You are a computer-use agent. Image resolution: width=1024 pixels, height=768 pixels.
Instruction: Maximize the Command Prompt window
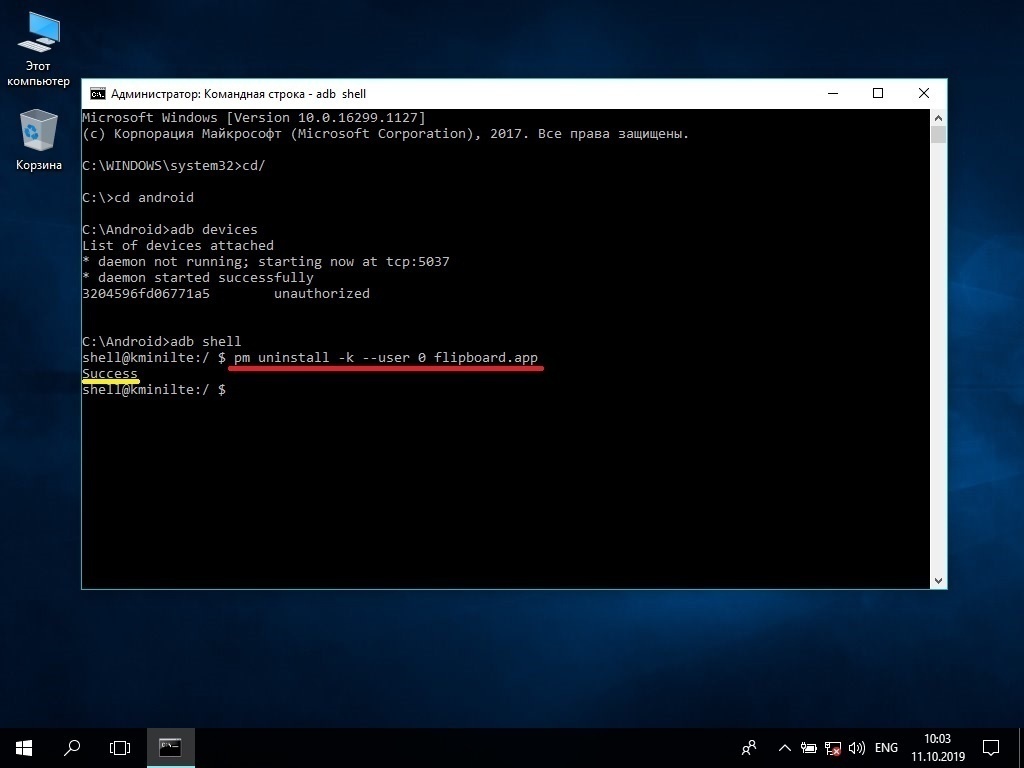click(878, 93)
